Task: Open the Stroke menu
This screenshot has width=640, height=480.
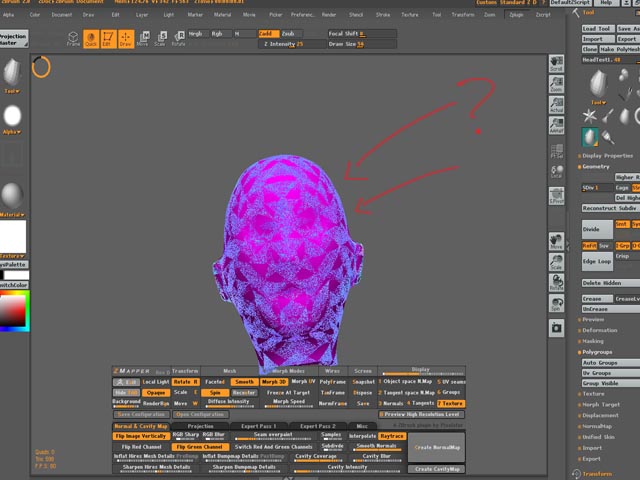Action: [x=383, y=15]
